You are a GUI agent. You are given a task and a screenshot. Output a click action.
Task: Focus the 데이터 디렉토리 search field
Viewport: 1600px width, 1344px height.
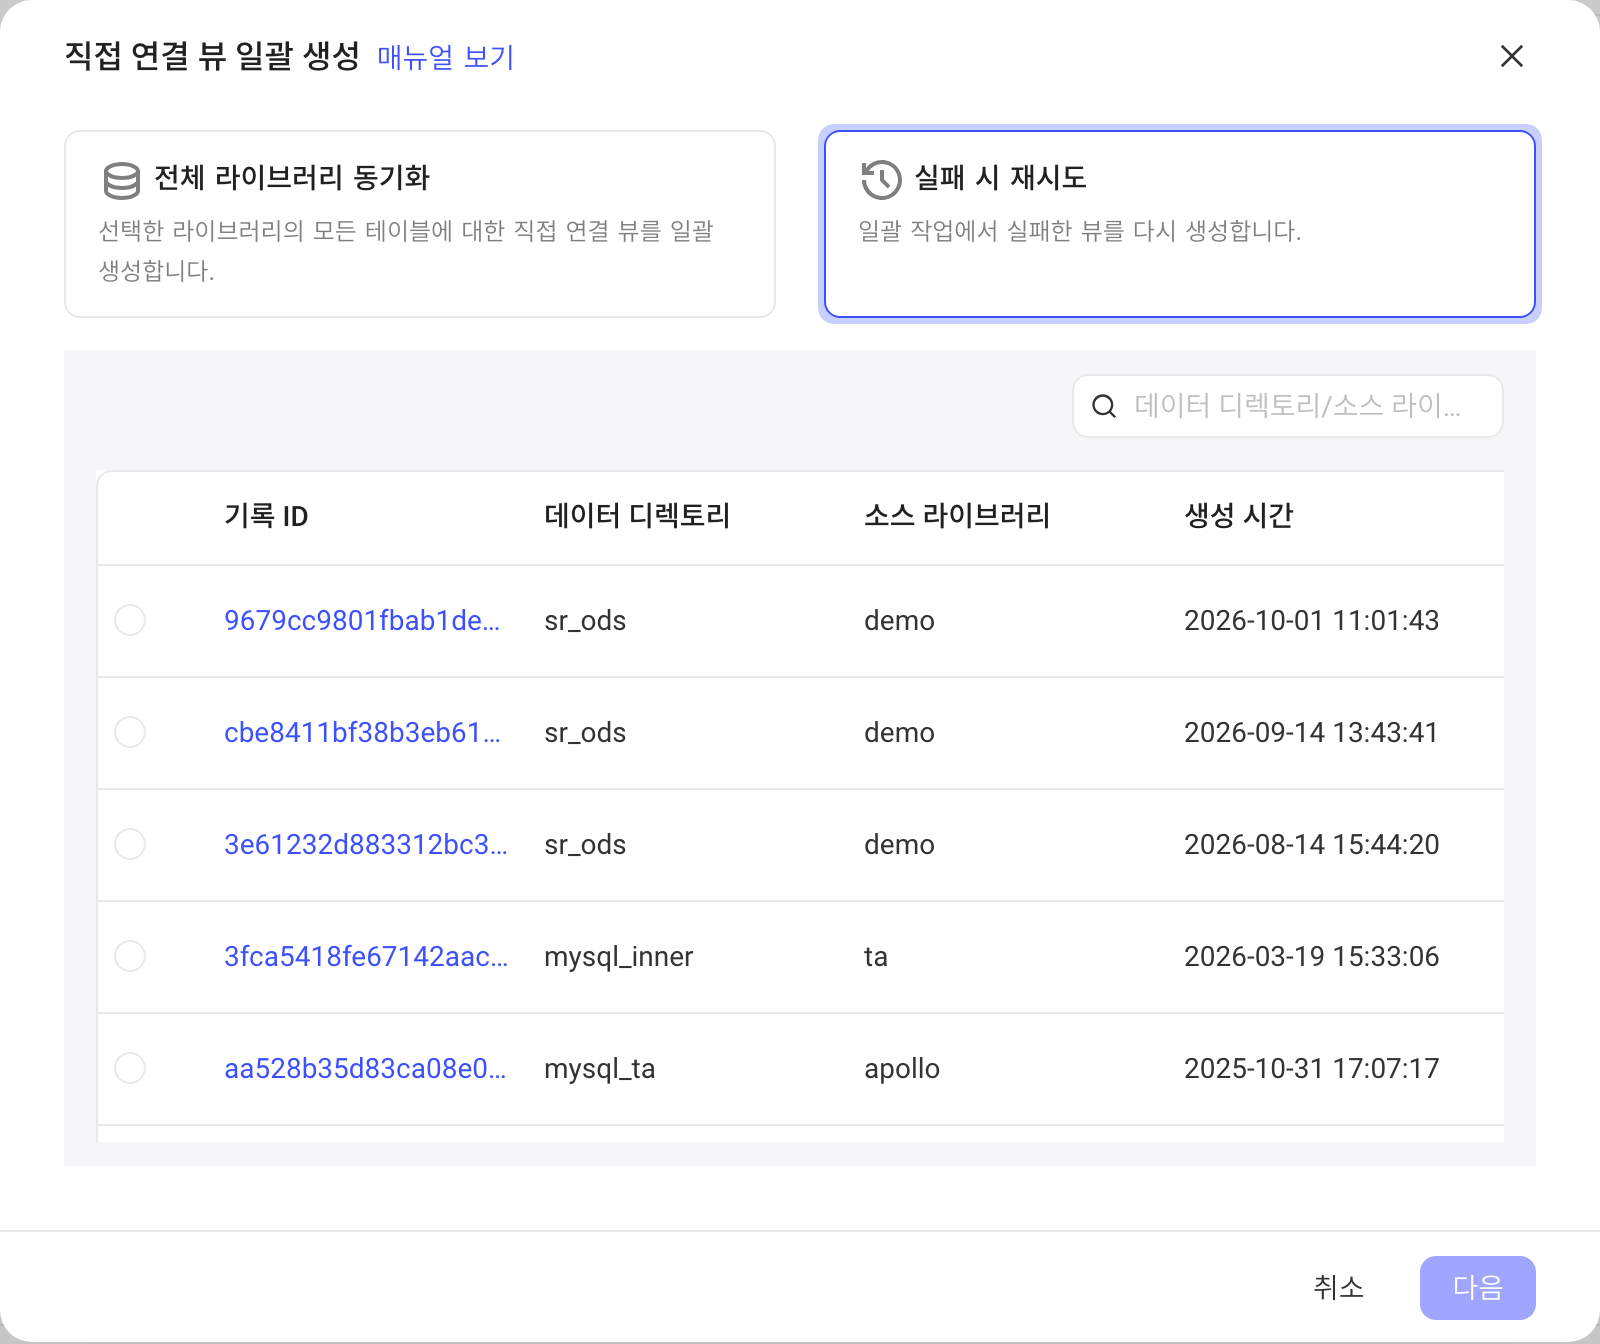pyautogui.click(x=1288, y=406)
